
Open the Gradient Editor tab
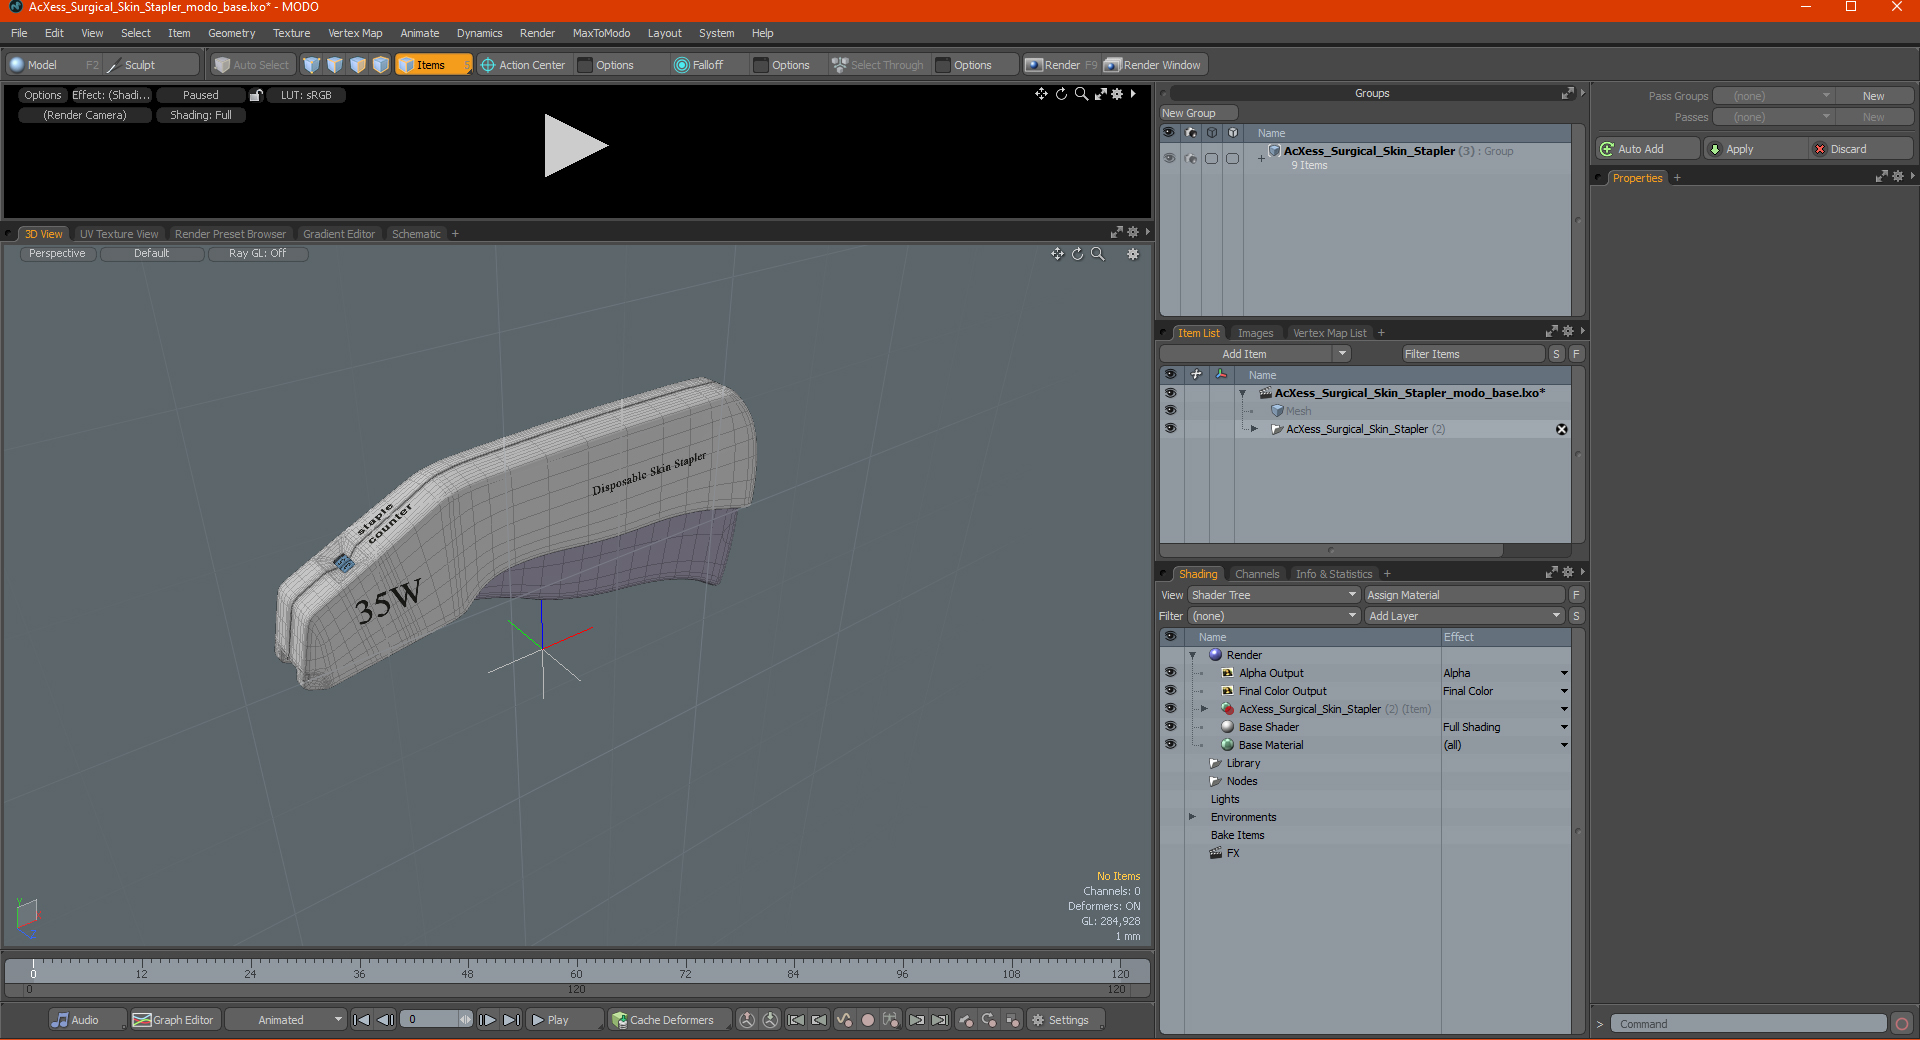339,234
